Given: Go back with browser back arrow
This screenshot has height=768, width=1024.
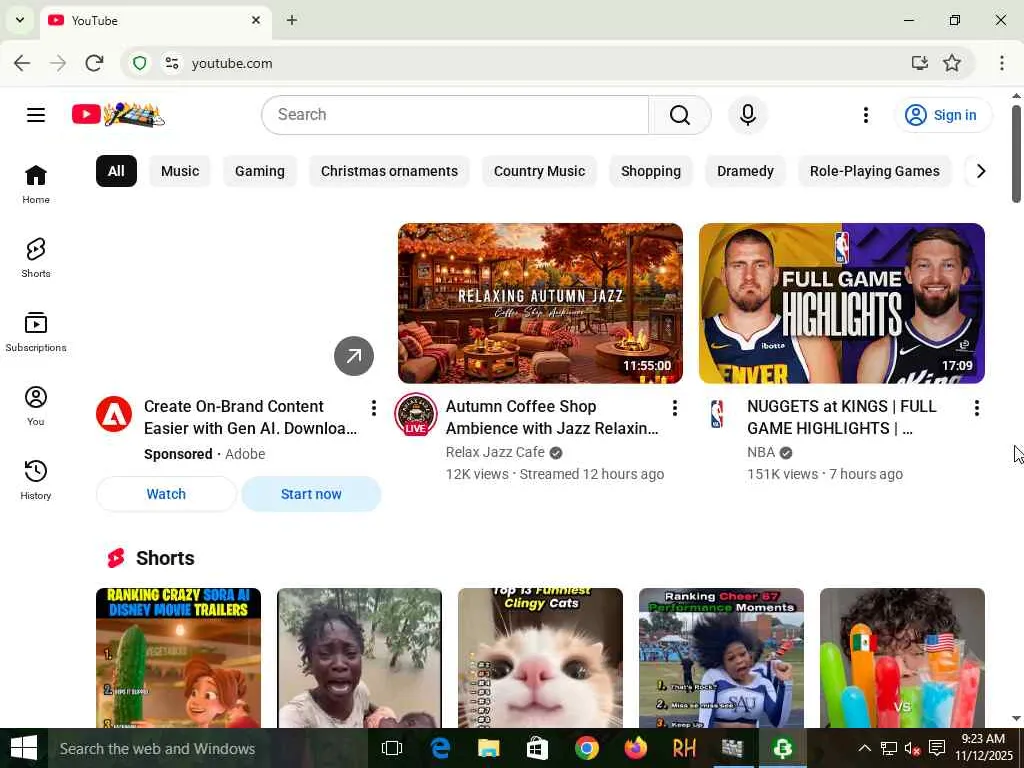Looking at the screenshot, I should (x=22, y=63).
